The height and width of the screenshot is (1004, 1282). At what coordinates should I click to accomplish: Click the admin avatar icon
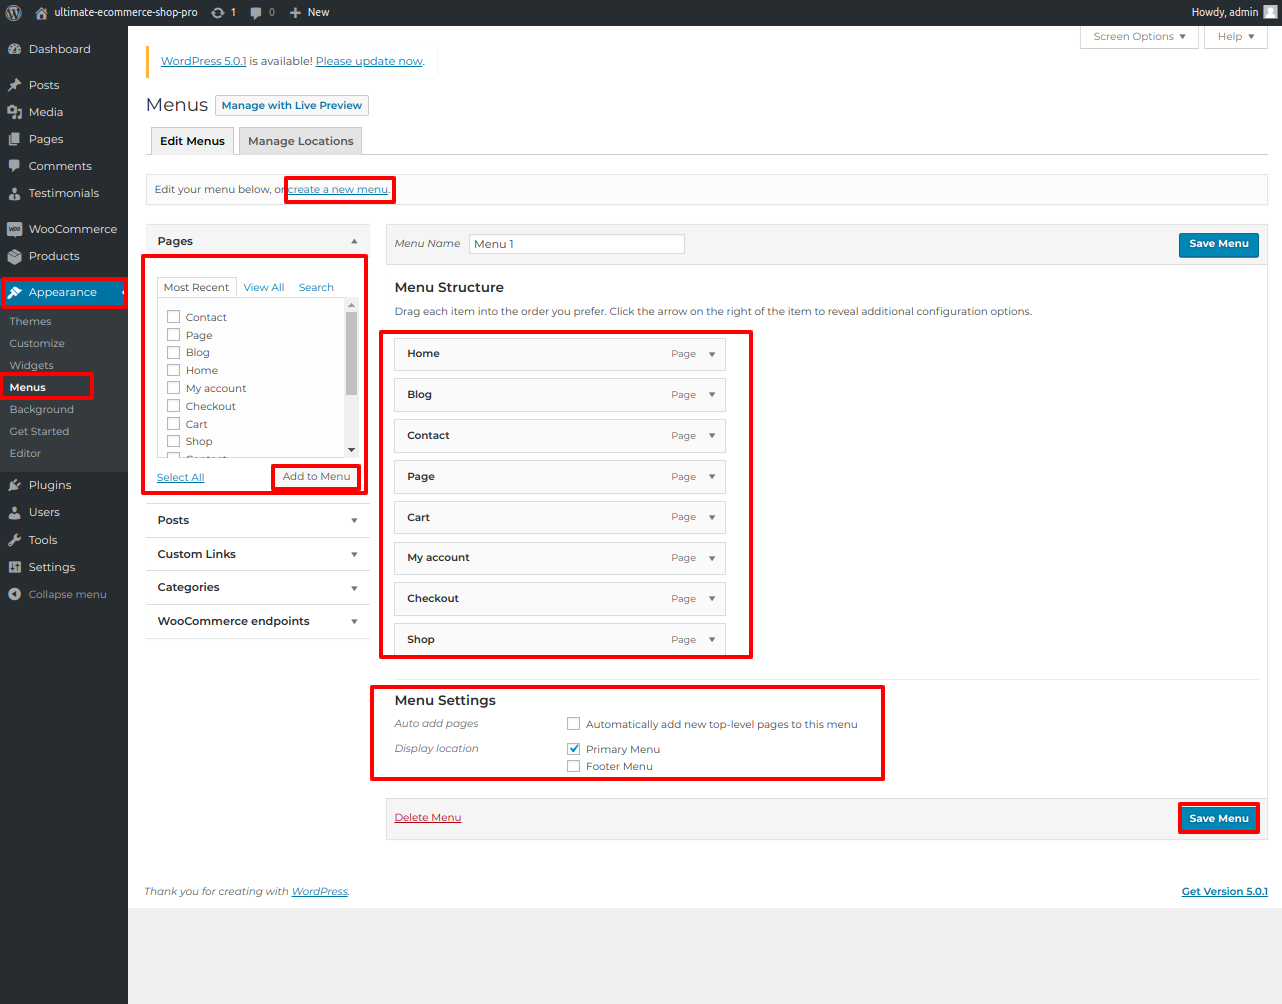1271,12
